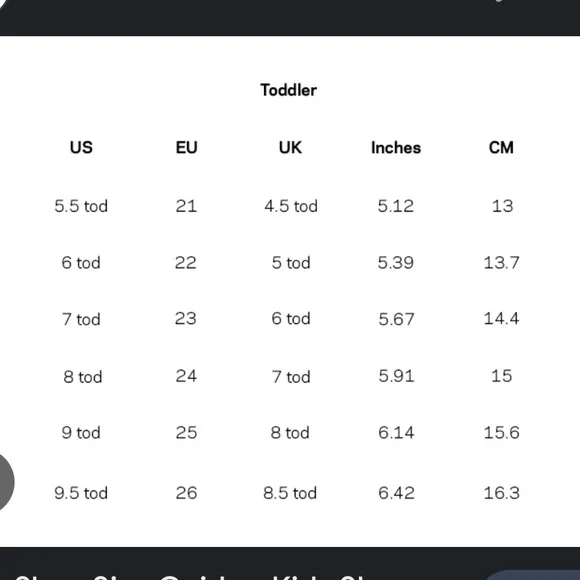Select the CM column header
580x580 pixels.
pos(501,148)
